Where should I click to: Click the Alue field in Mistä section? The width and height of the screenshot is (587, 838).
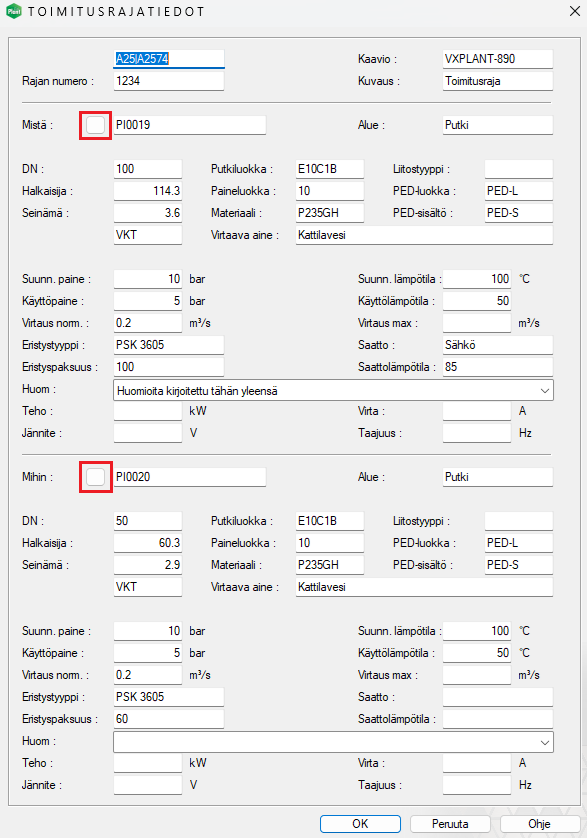click(x=498, y=125)
